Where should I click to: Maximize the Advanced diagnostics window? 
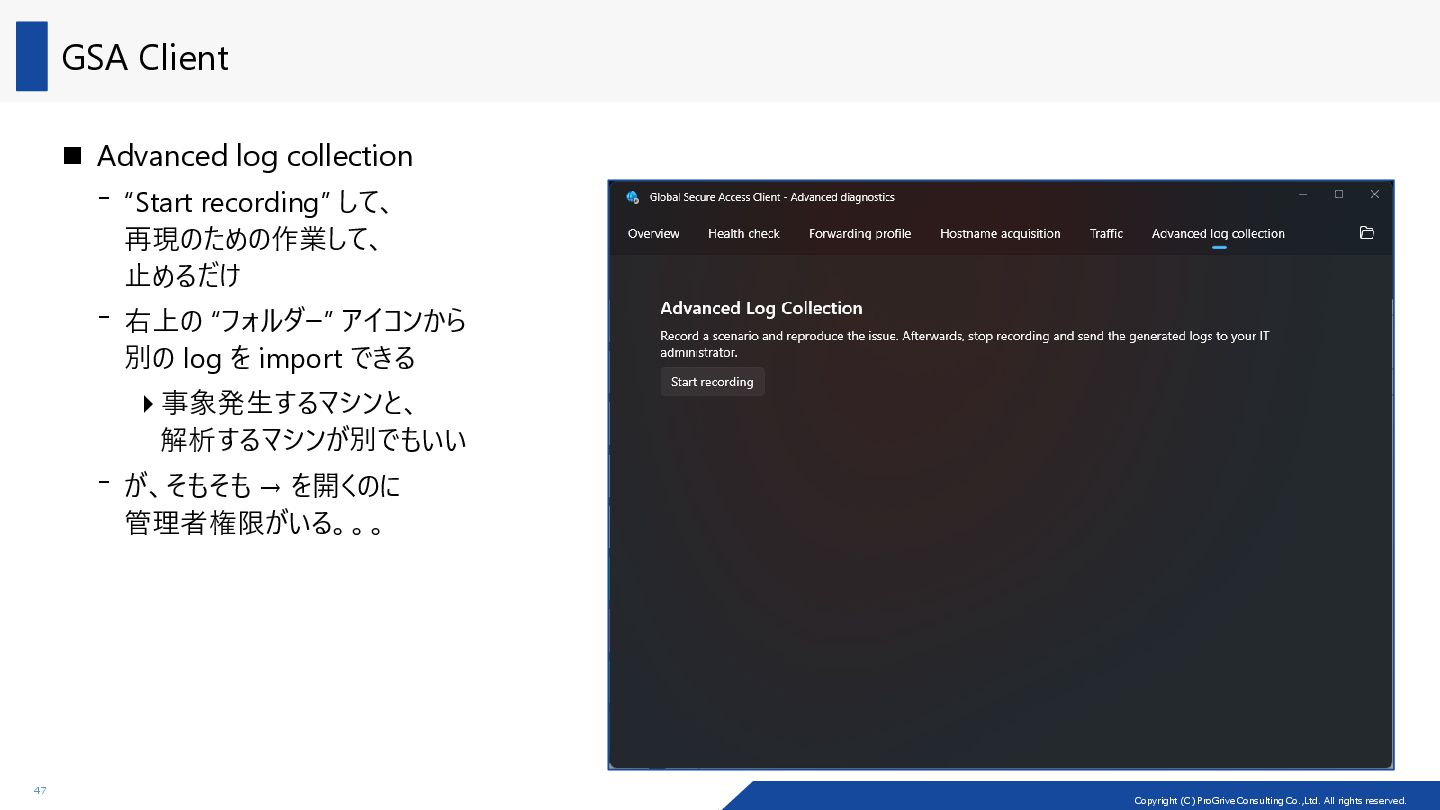tap(1339, 195)
